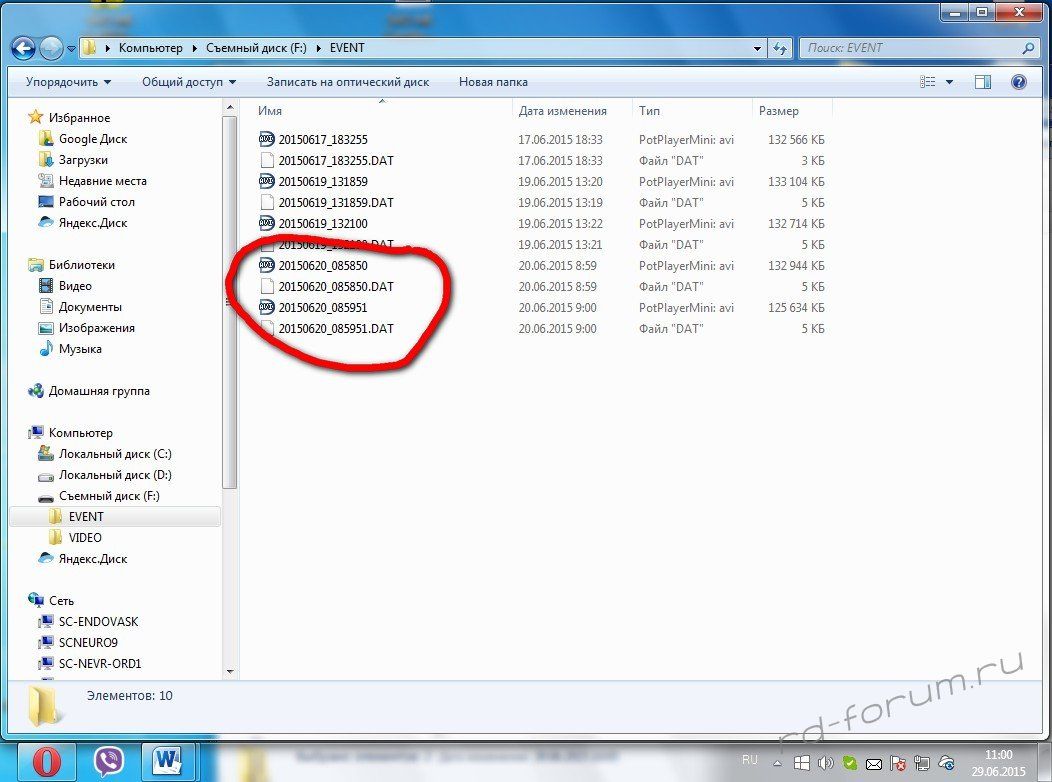Select the 20150620_085951.DAT file
Image resolution: width=1052 pixels, height=782 pixels.
point(335,329)
